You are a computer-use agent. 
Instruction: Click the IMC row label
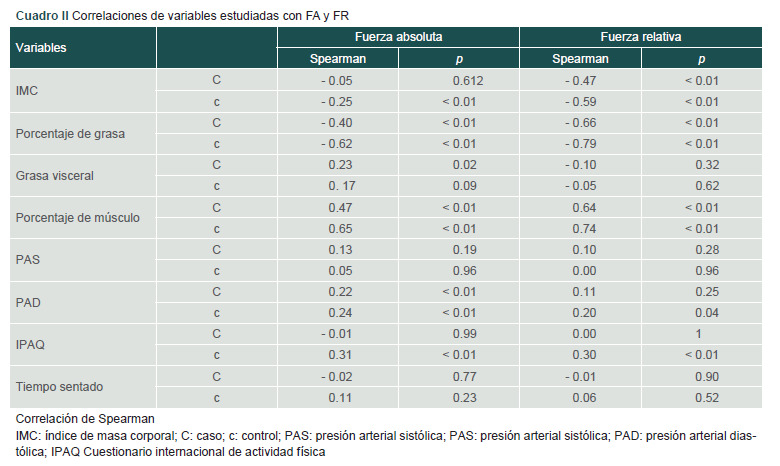(x=29, y=90)
